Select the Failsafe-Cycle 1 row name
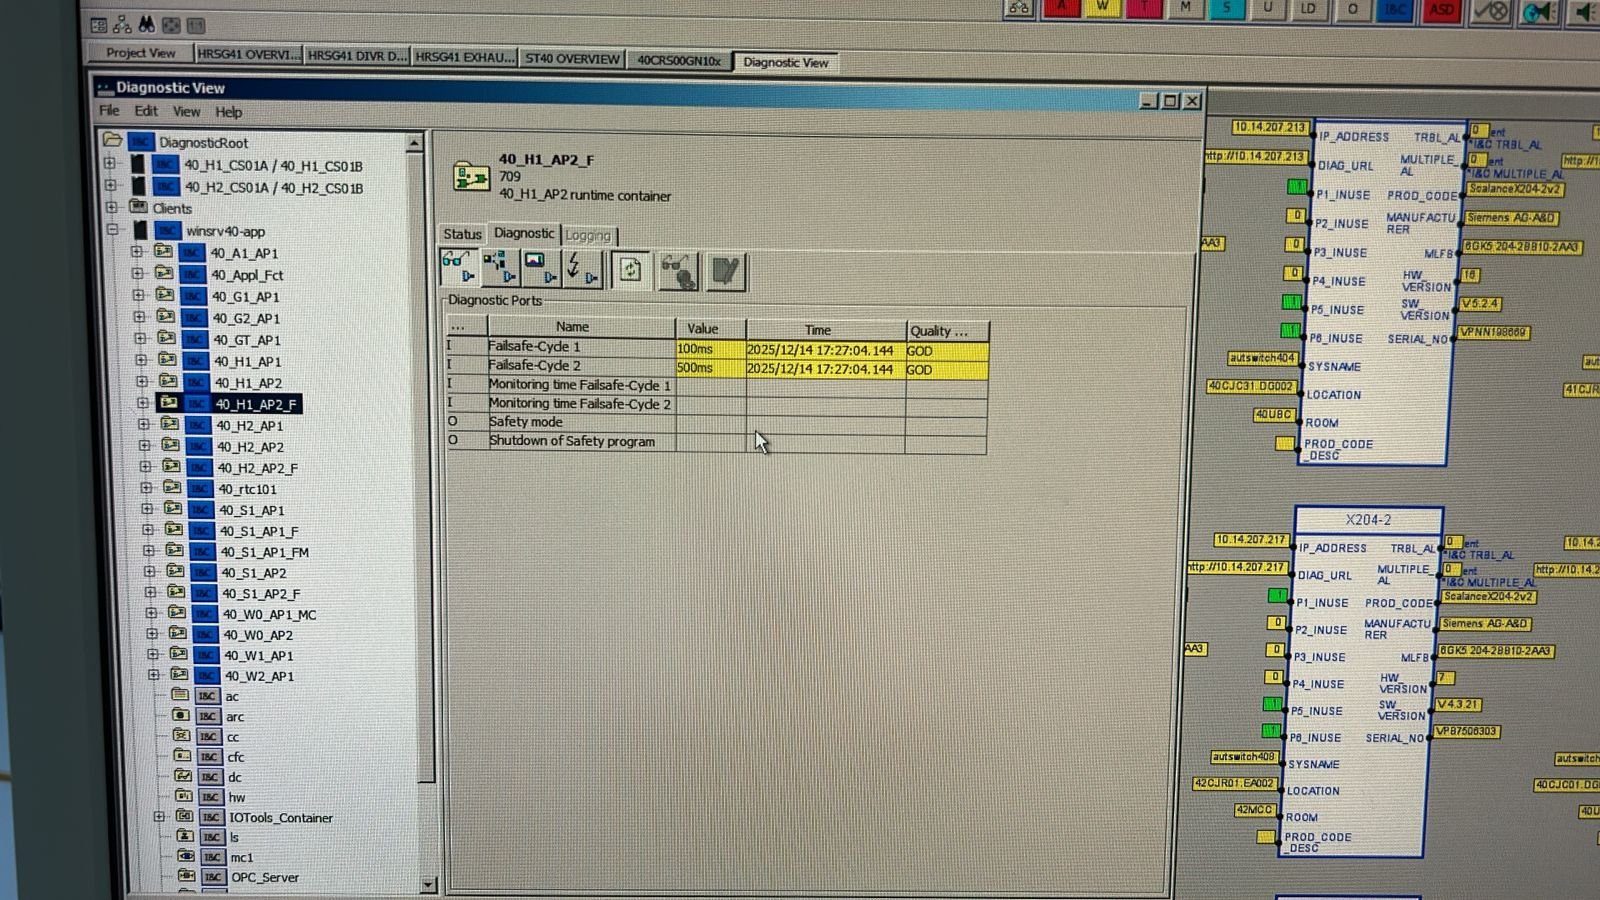Image resolution: width=1600 pixels, height=900 pixels. pos(534,346)
